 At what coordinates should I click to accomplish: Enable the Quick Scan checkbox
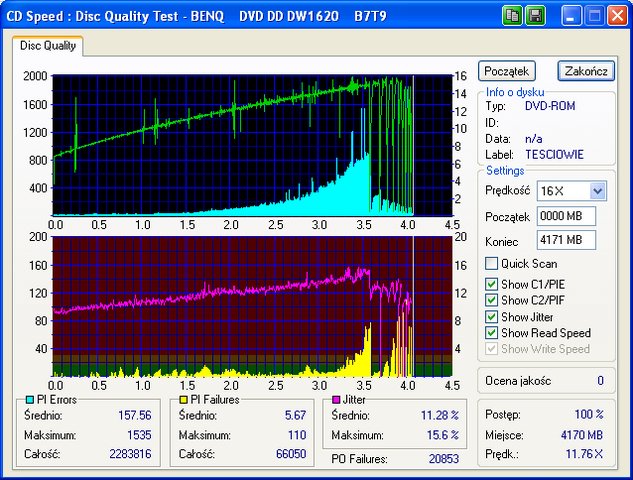pyautogui.click(x=491, y=264)
